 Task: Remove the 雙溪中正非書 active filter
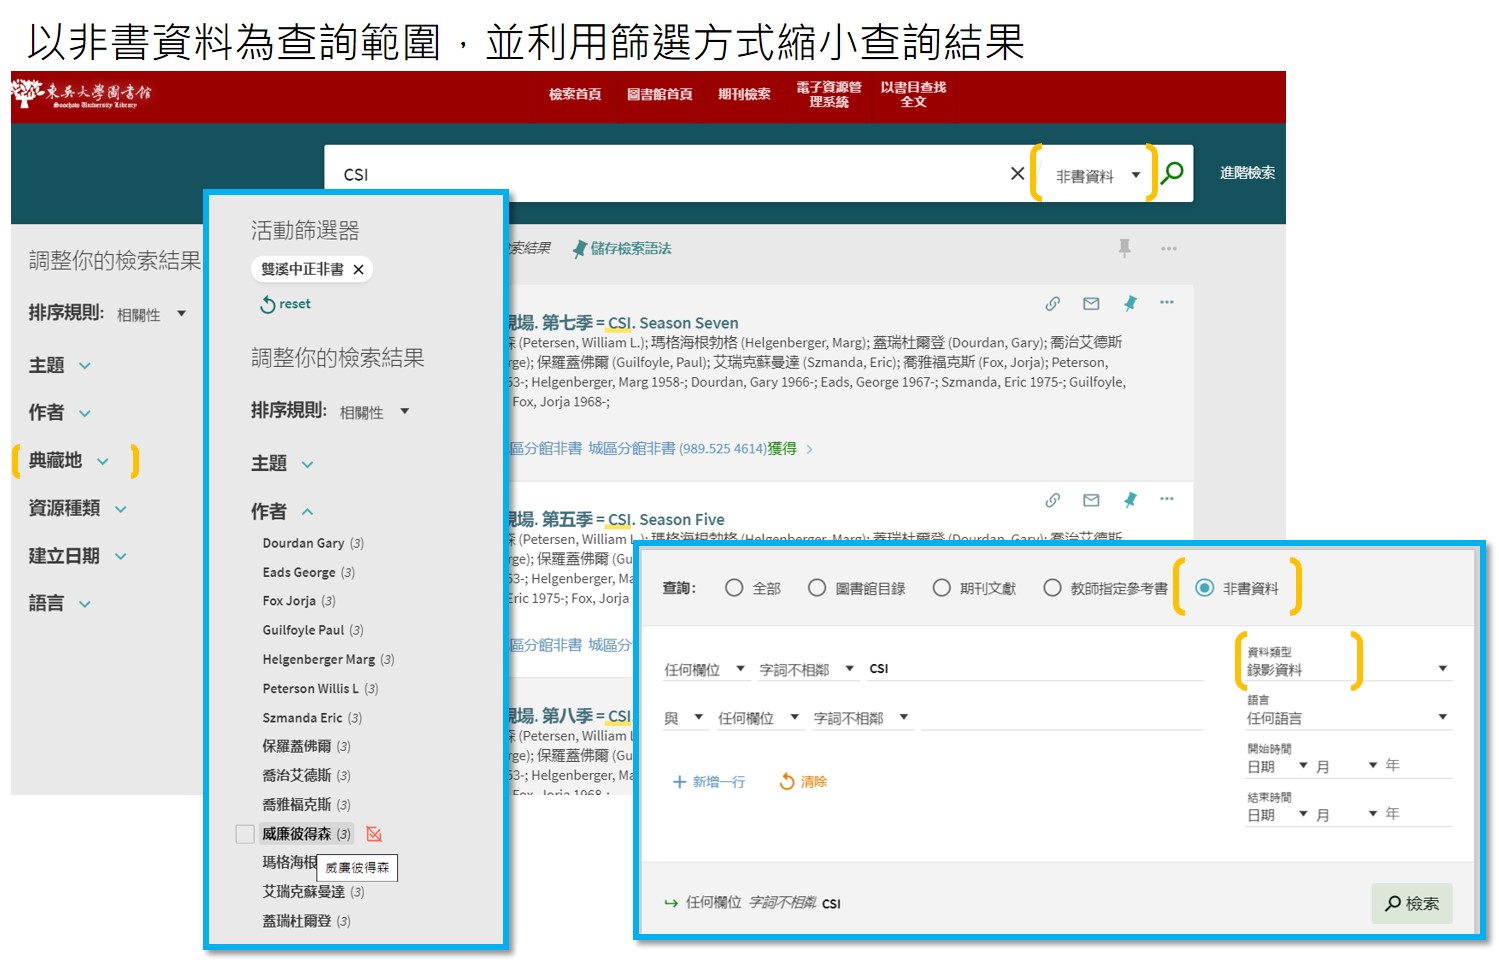[358, 269]
